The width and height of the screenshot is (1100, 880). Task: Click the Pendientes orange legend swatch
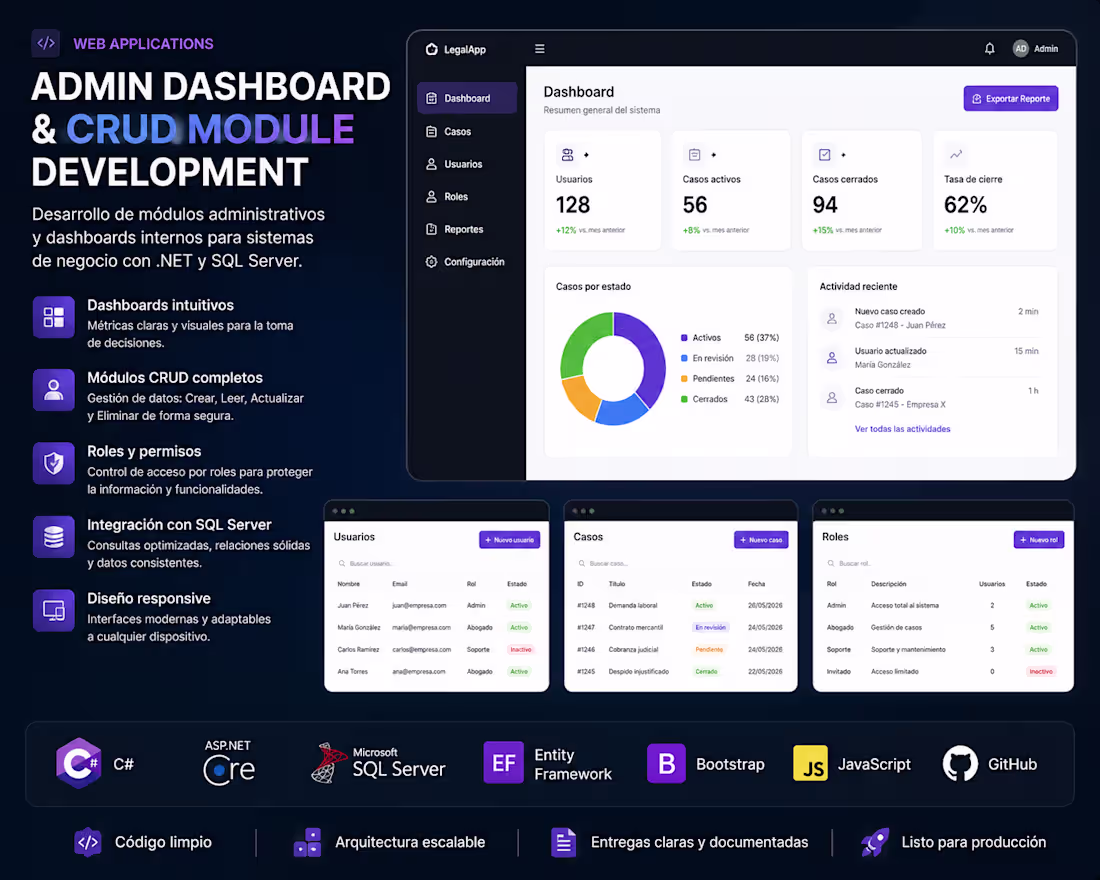(684, 378)
